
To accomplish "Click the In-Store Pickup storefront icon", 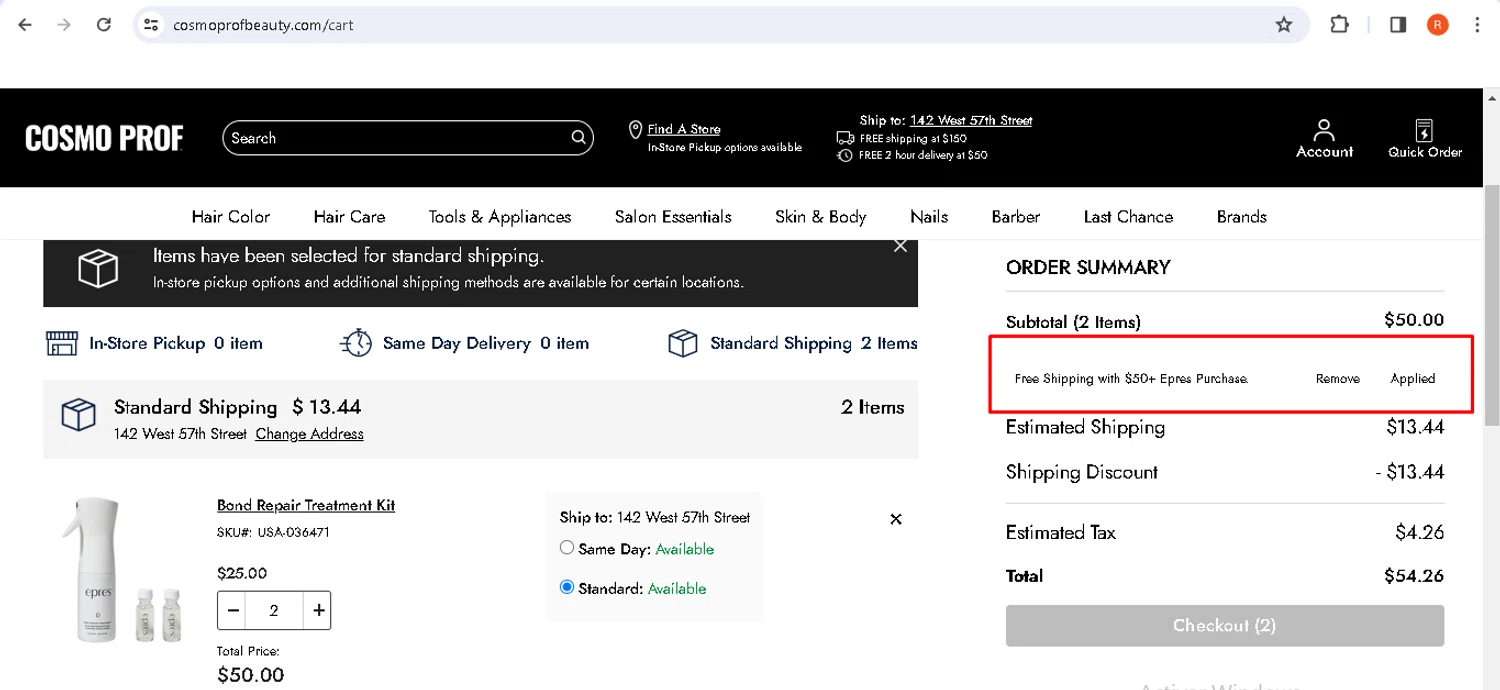I will click(62, 343).
